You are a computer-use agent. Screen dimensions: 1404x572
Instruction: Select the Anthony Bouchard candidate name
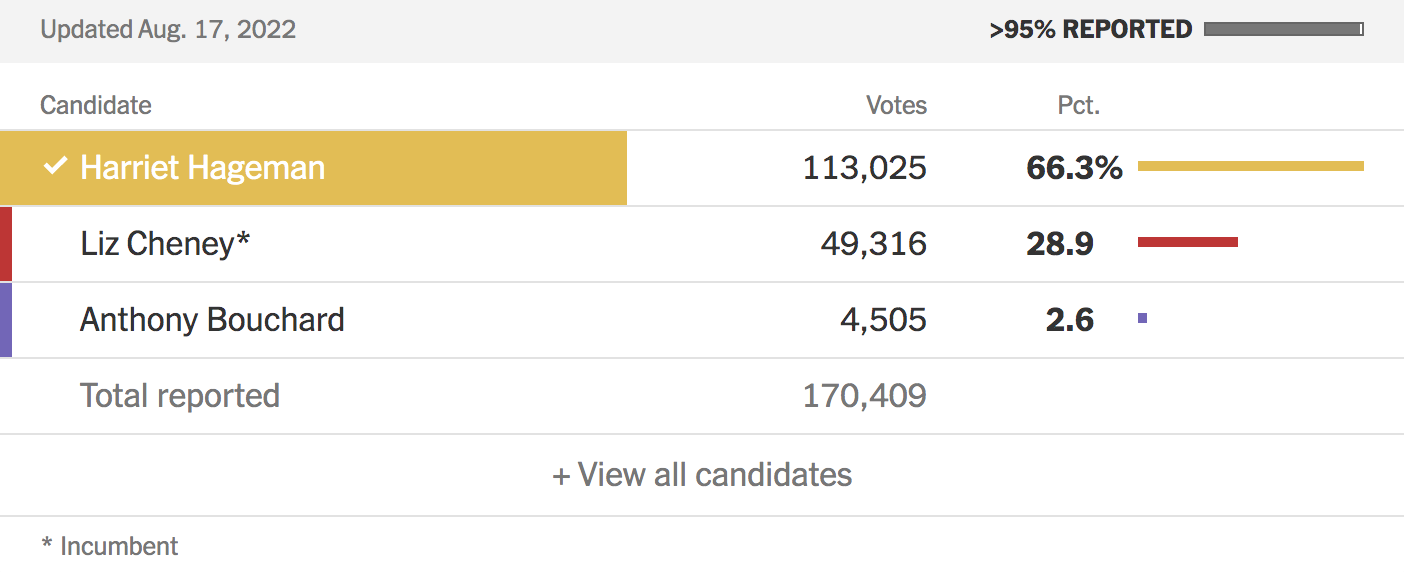tap(212, 320)
